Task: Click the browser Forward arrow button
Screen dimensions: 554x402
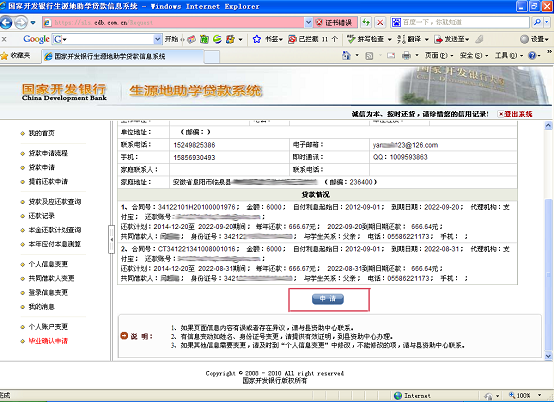Action: (21, 23)
